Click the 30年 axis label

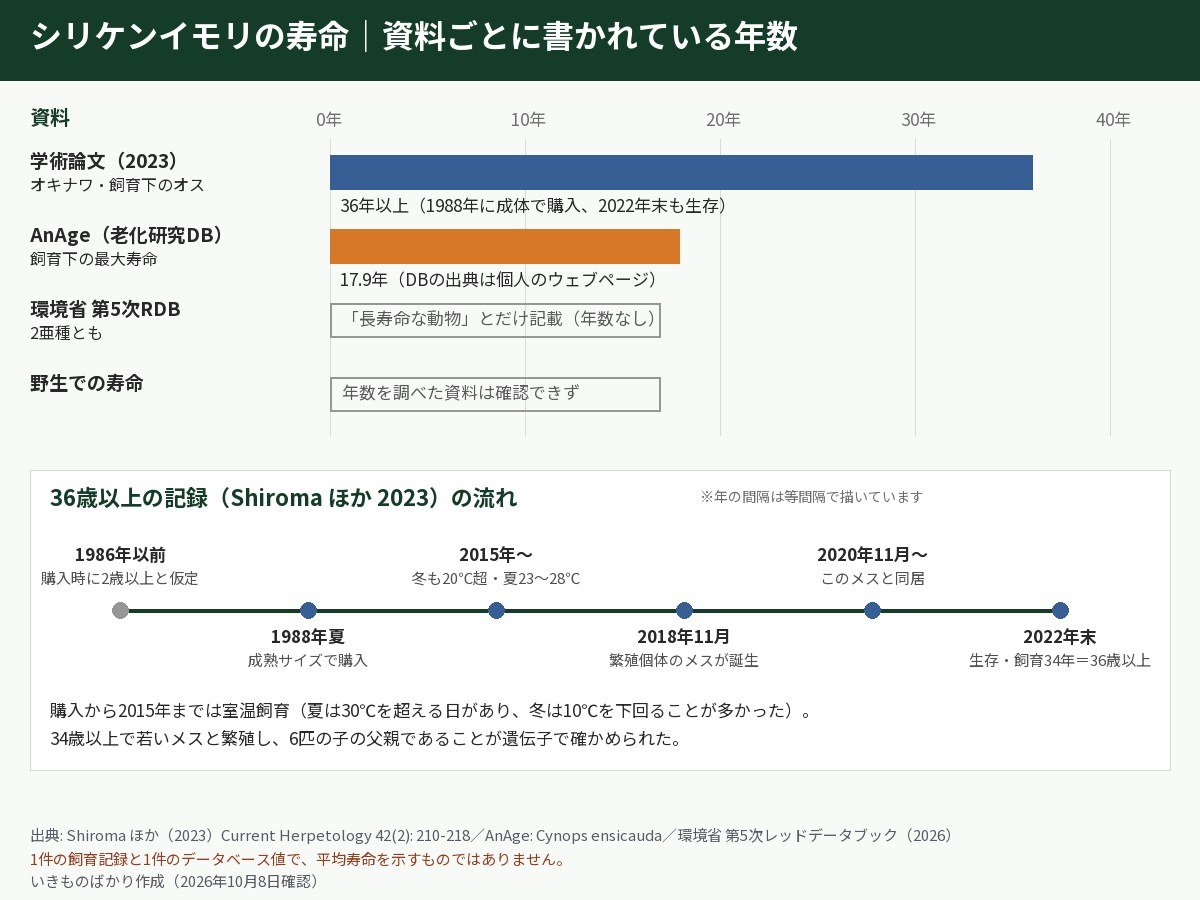(x=918, y=120)
